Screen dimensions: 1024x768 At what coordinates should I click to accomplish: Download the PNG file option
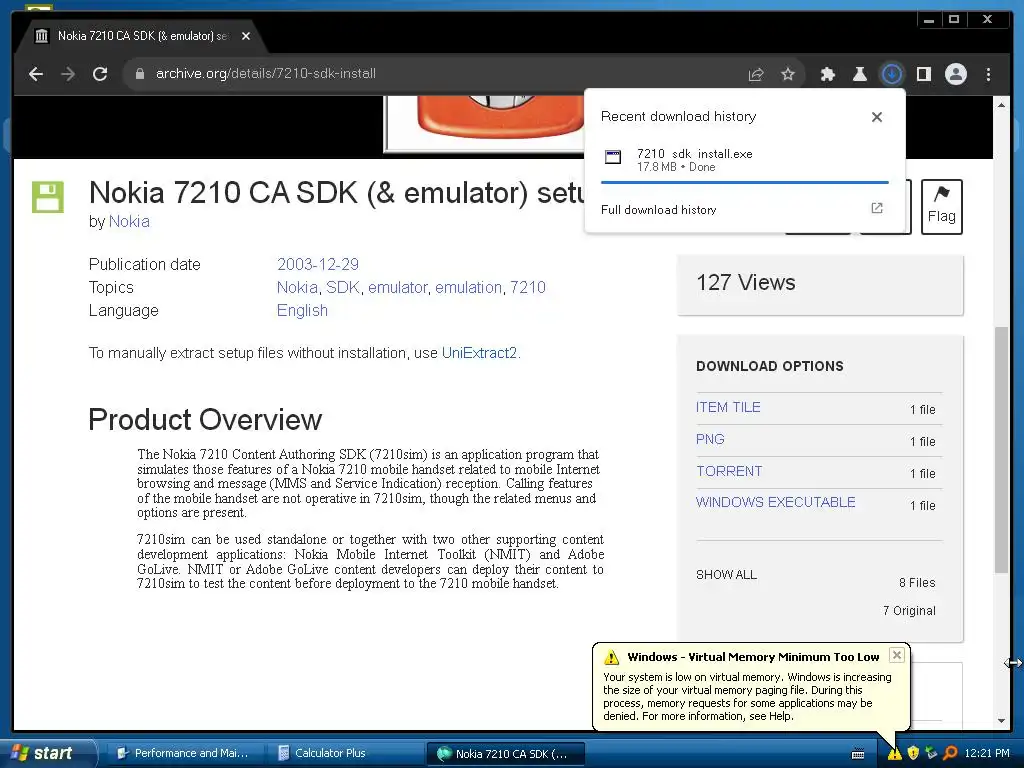pyautogui.click(x=710, y=439)
